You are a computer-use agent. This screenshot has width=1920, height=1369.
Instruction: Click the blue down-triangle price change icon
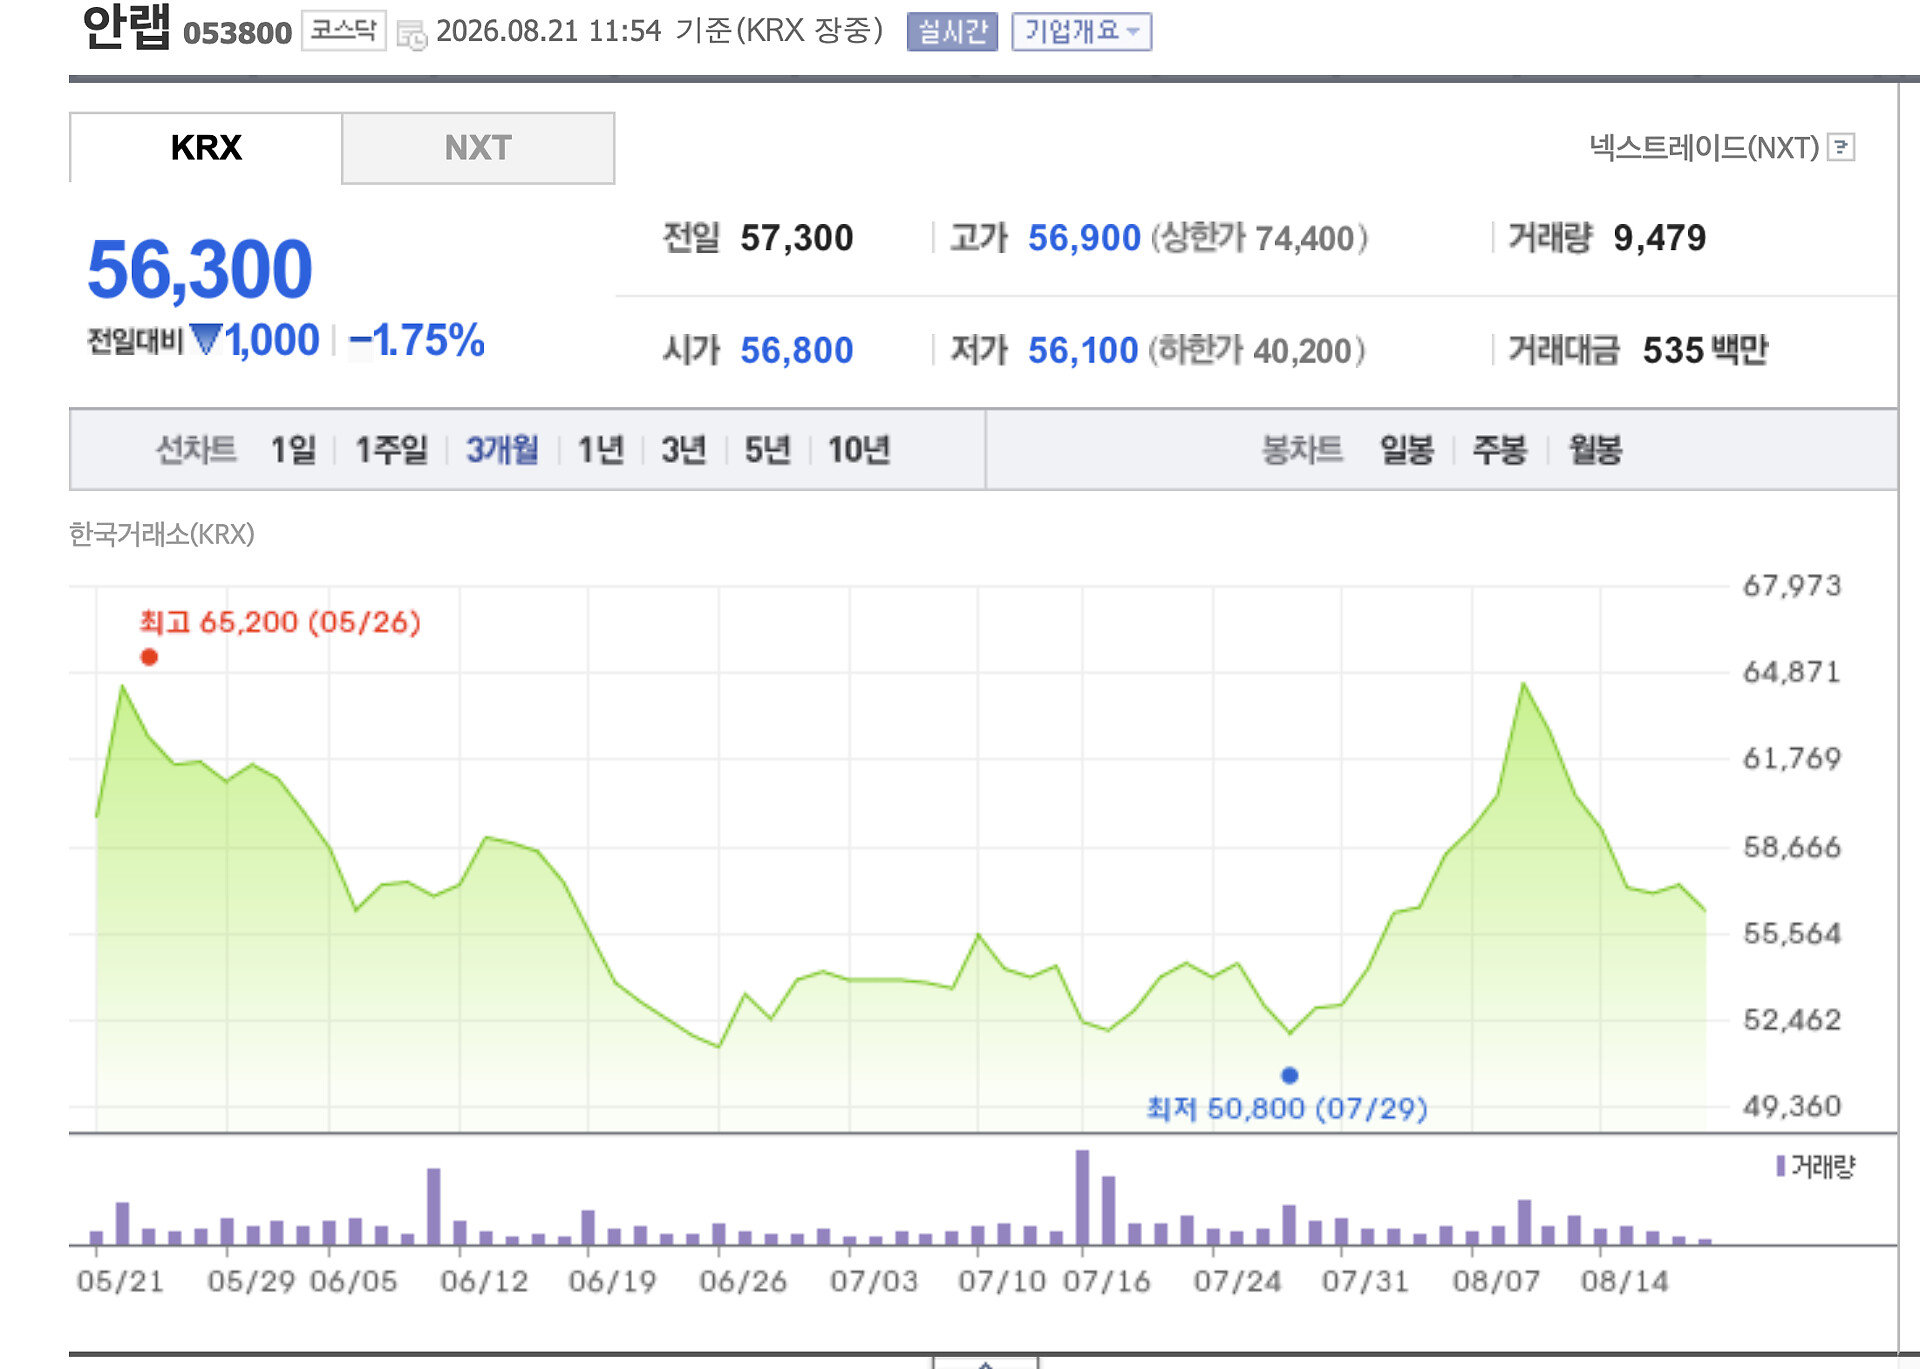(x=205, y=339)
